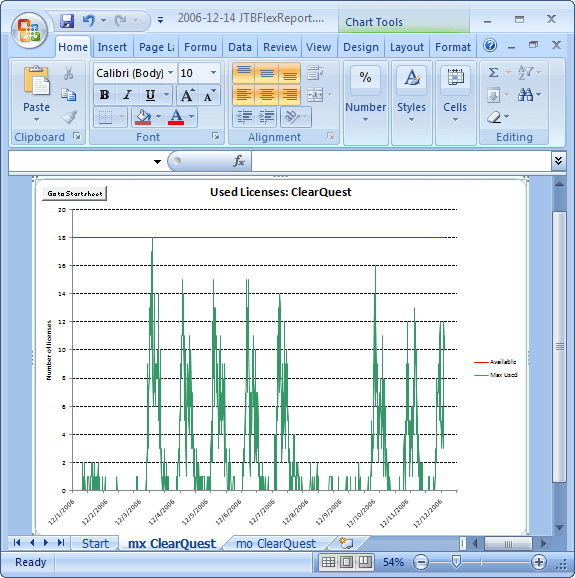Toggle Bold formatting
This screenshot has height=578, width=575.
coord(105,95)
